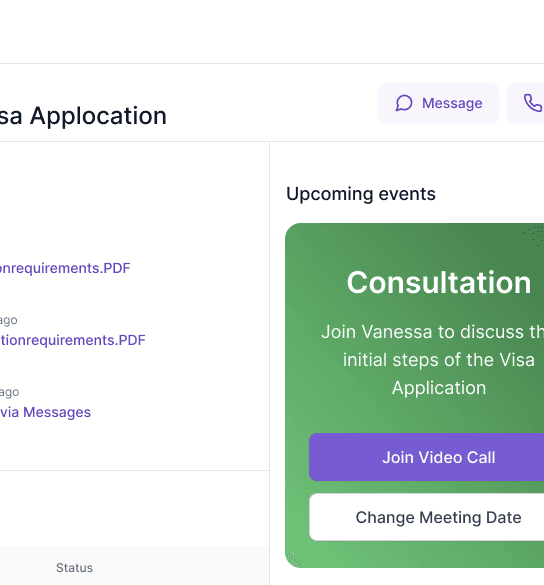
Task: Click the Message button
Action: point(438,103)
